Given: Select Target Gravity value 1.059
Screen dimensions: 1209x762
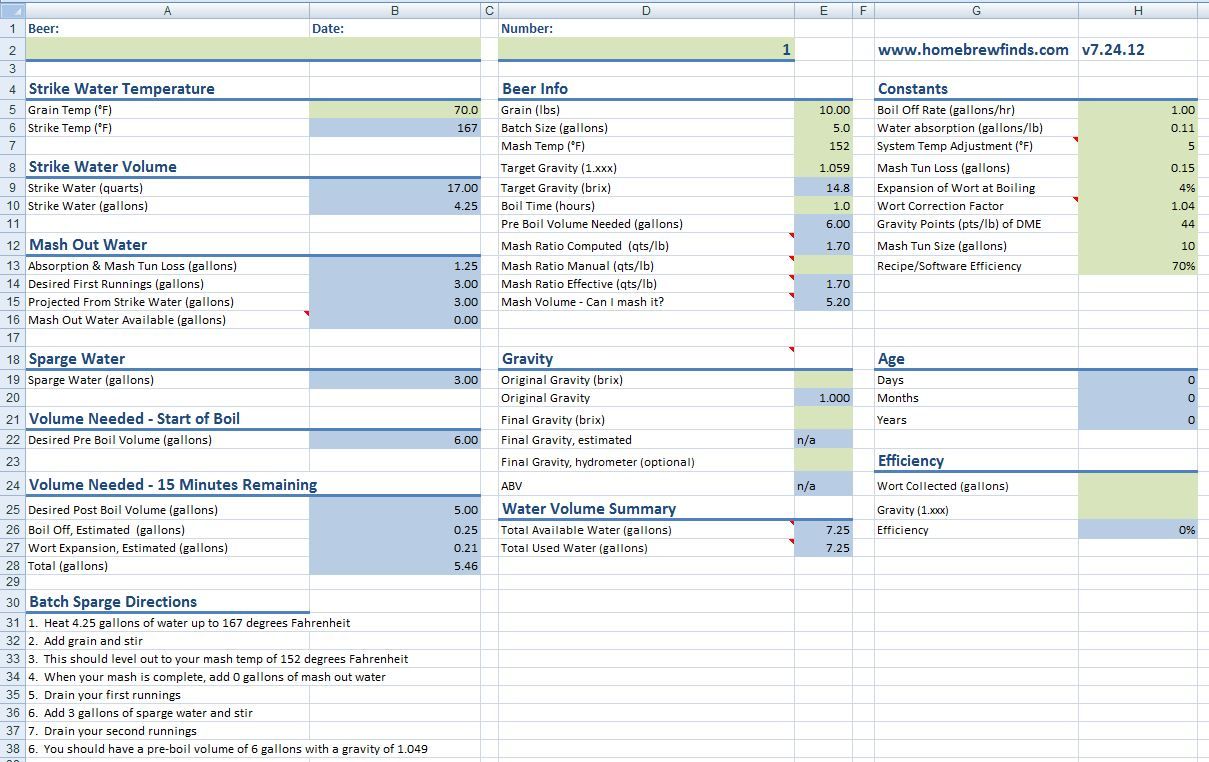Looking at the screenshot, I should click(824, 168).
